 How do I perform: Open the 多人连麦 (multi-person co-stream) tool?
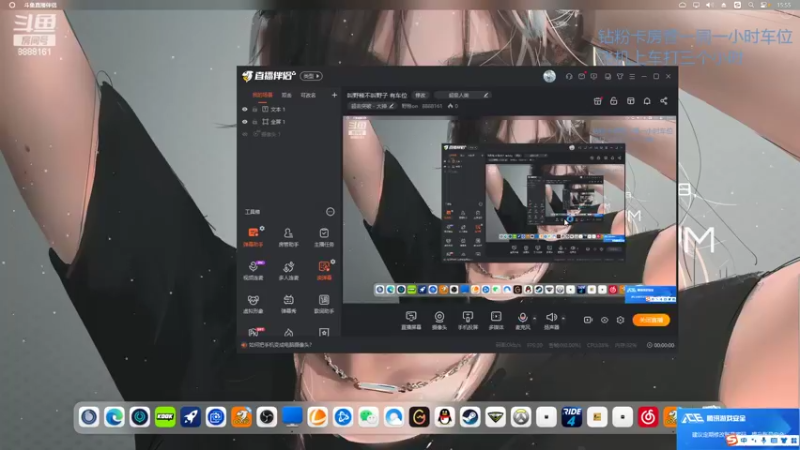point(288,270)
